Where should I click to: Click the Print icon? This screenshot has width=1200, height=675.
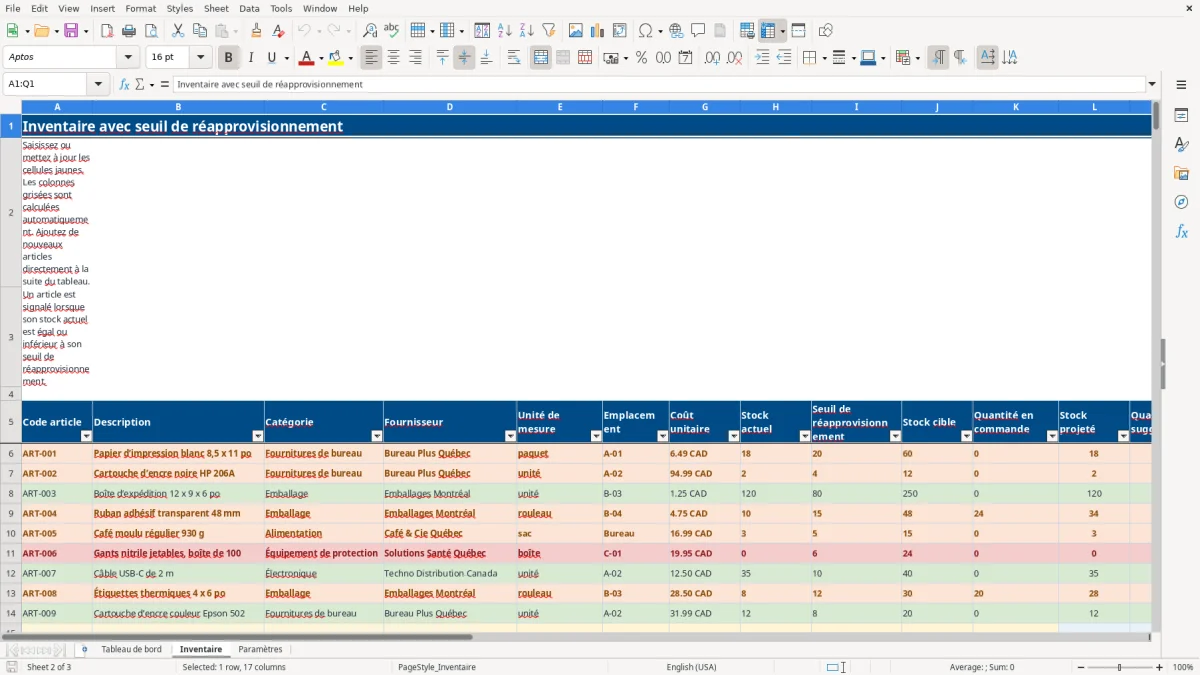(129, 31)
